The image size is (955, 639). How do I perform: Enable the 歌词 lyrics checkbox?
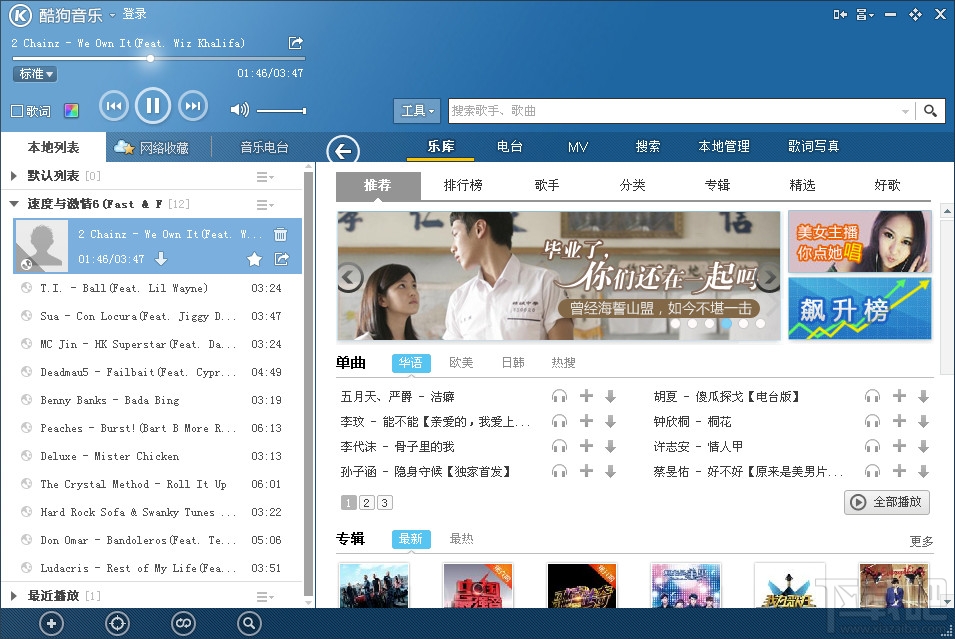pyautogui.click(x=17, y=111)
